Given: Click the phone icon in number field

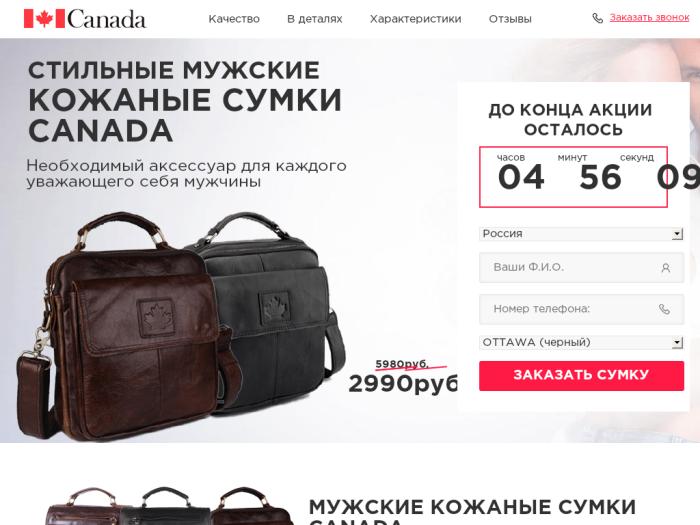Looking at the screenshot, I should pyautogui.click(x=664, y=309).
